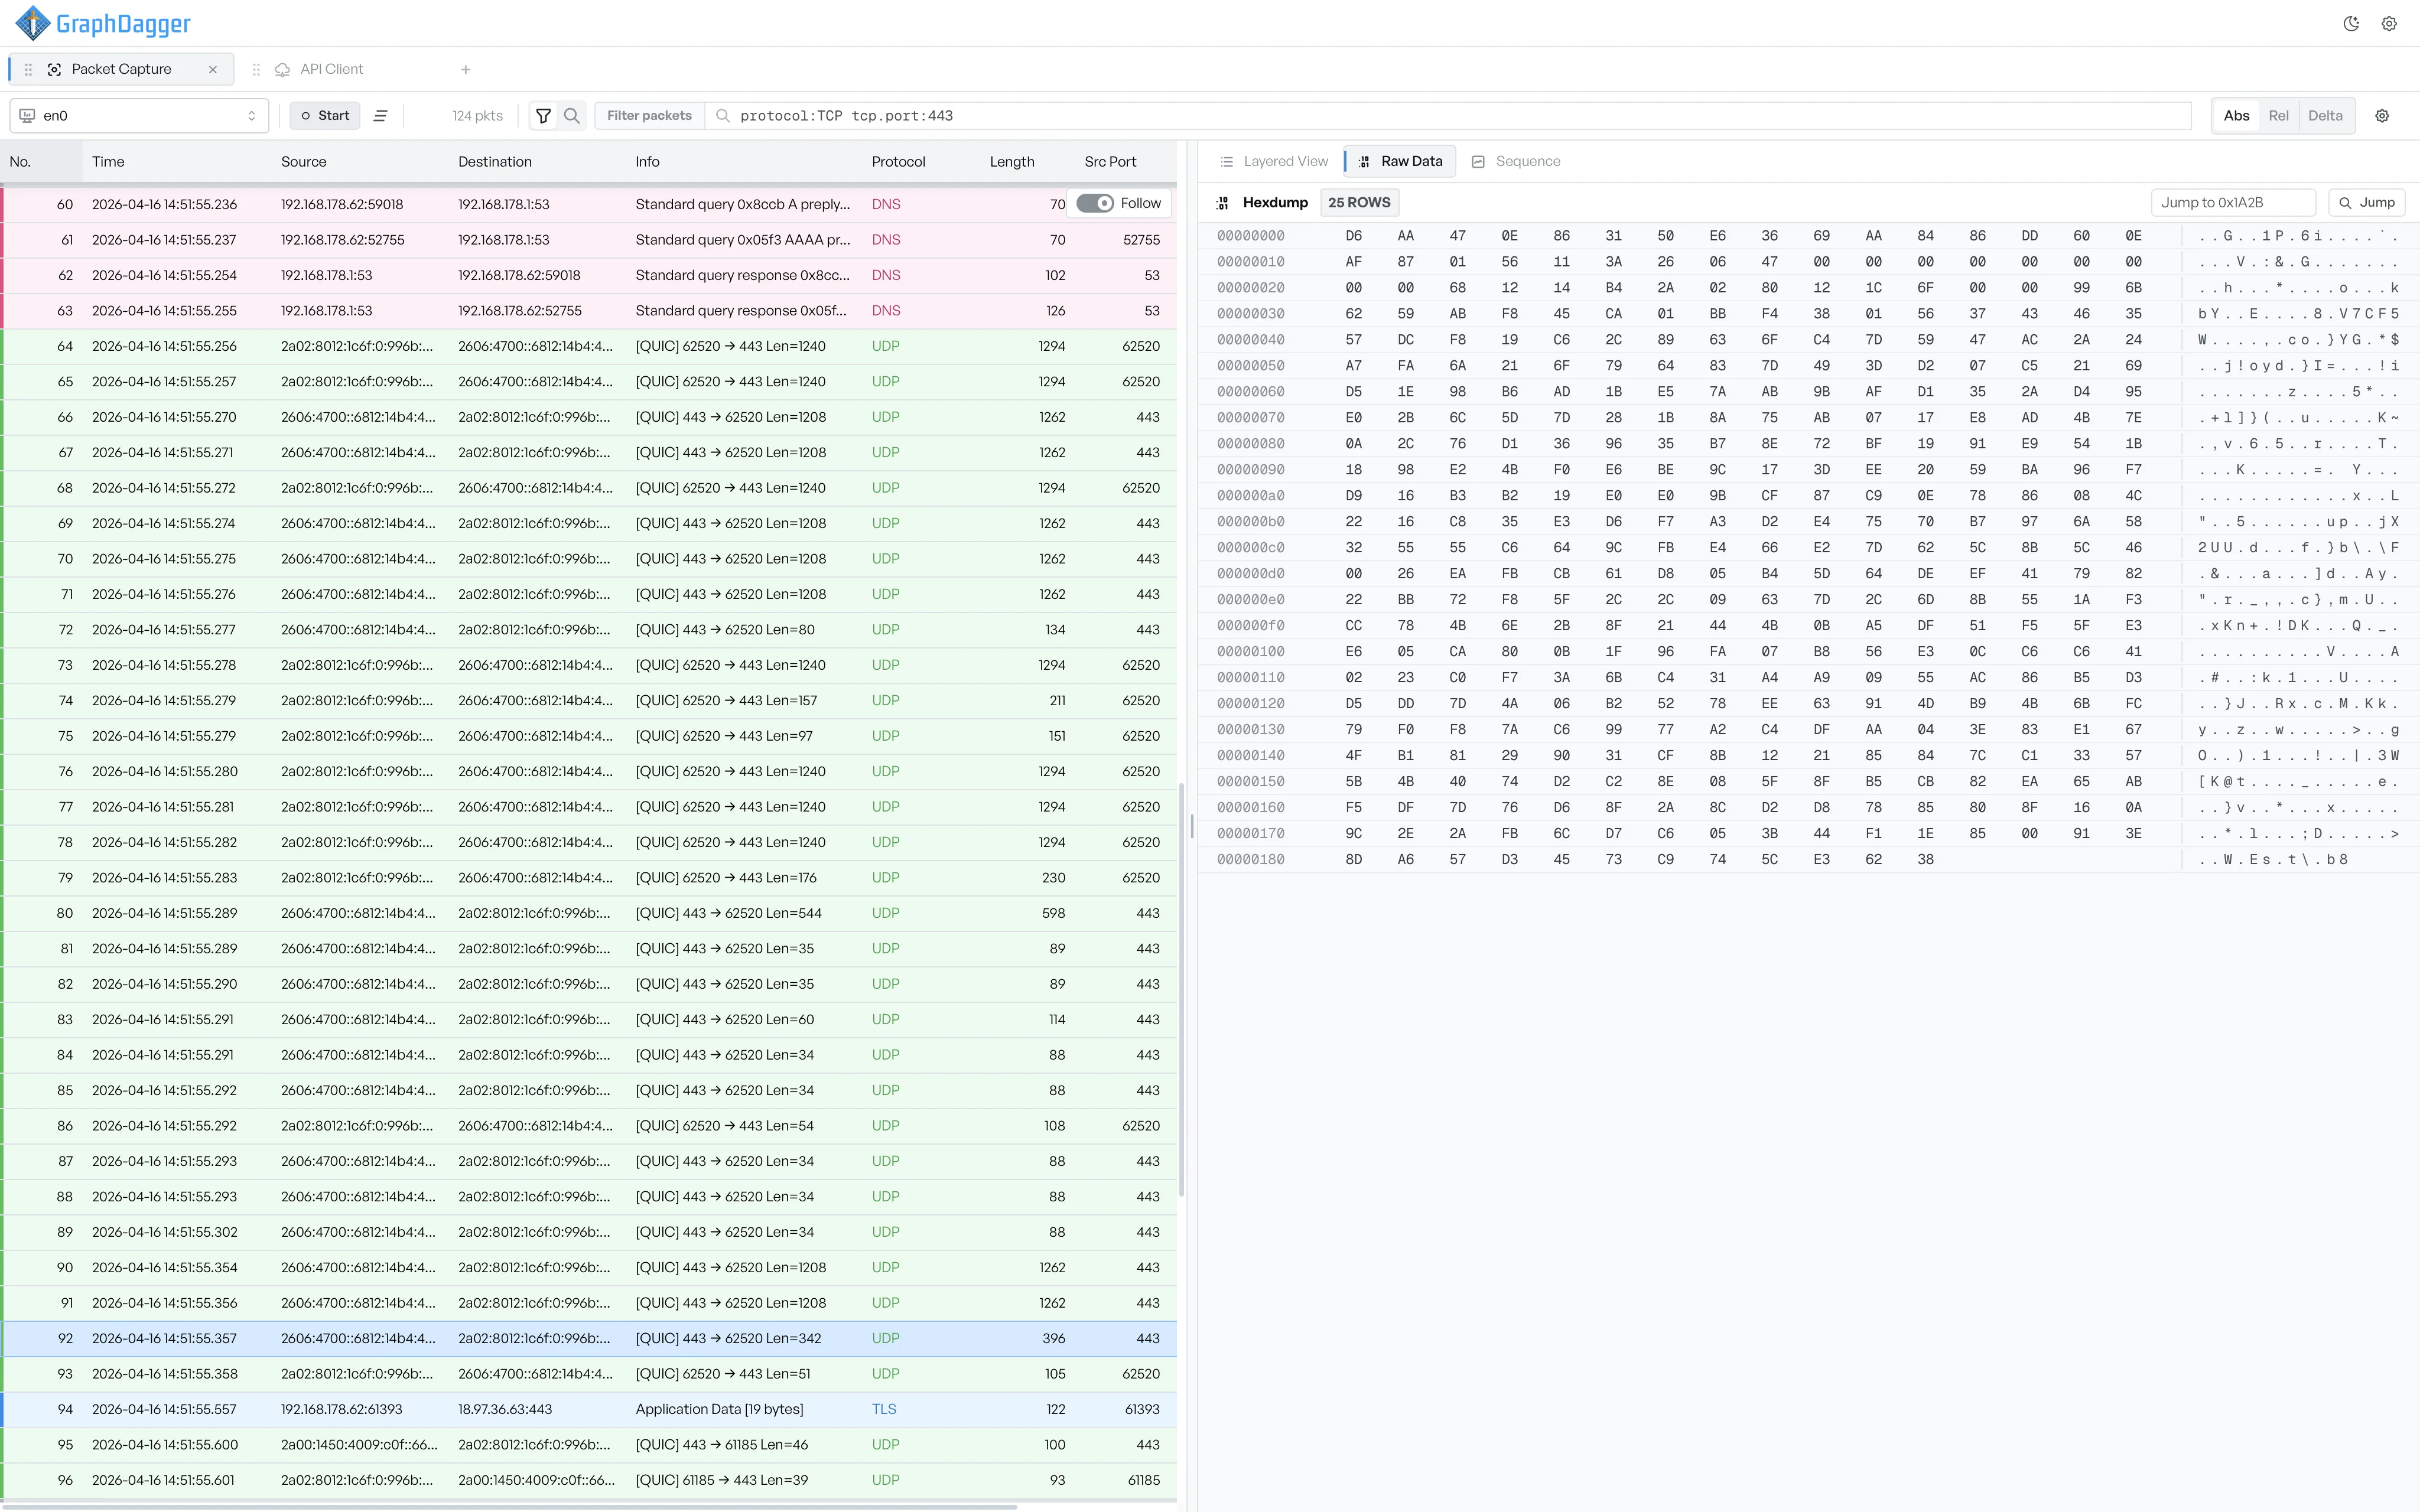Focus the Jump to 0x1A2B offset field
The height and width of the screenshot is (1512, 2420).
point(2233,203)
